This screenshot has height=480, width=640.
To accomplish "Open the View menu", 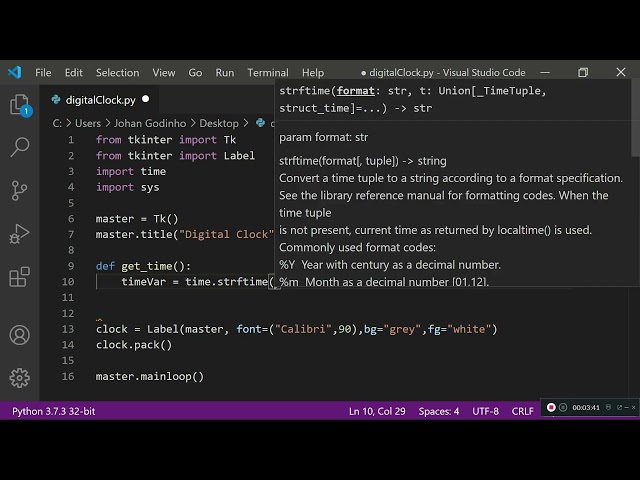I will click(164, 73).
